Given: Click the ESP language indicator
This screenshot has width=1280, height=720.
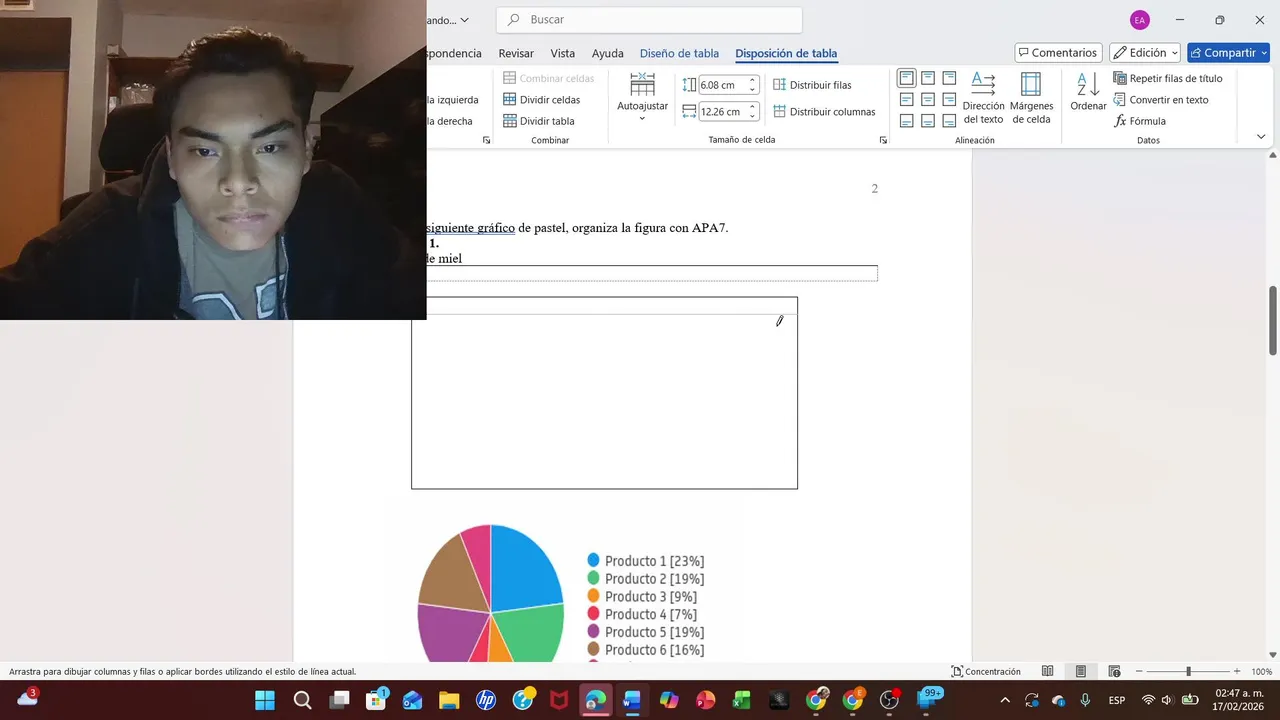Looking at the screenshot, I should pos(1117,700).
